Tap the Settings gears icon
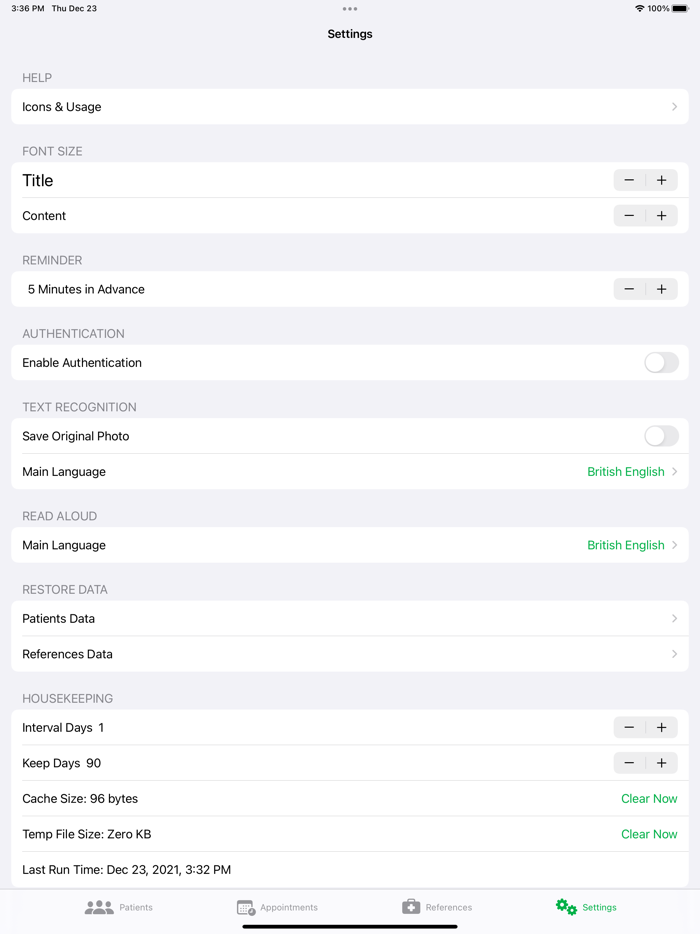The image size is (700, 934). tap(567, 907)
